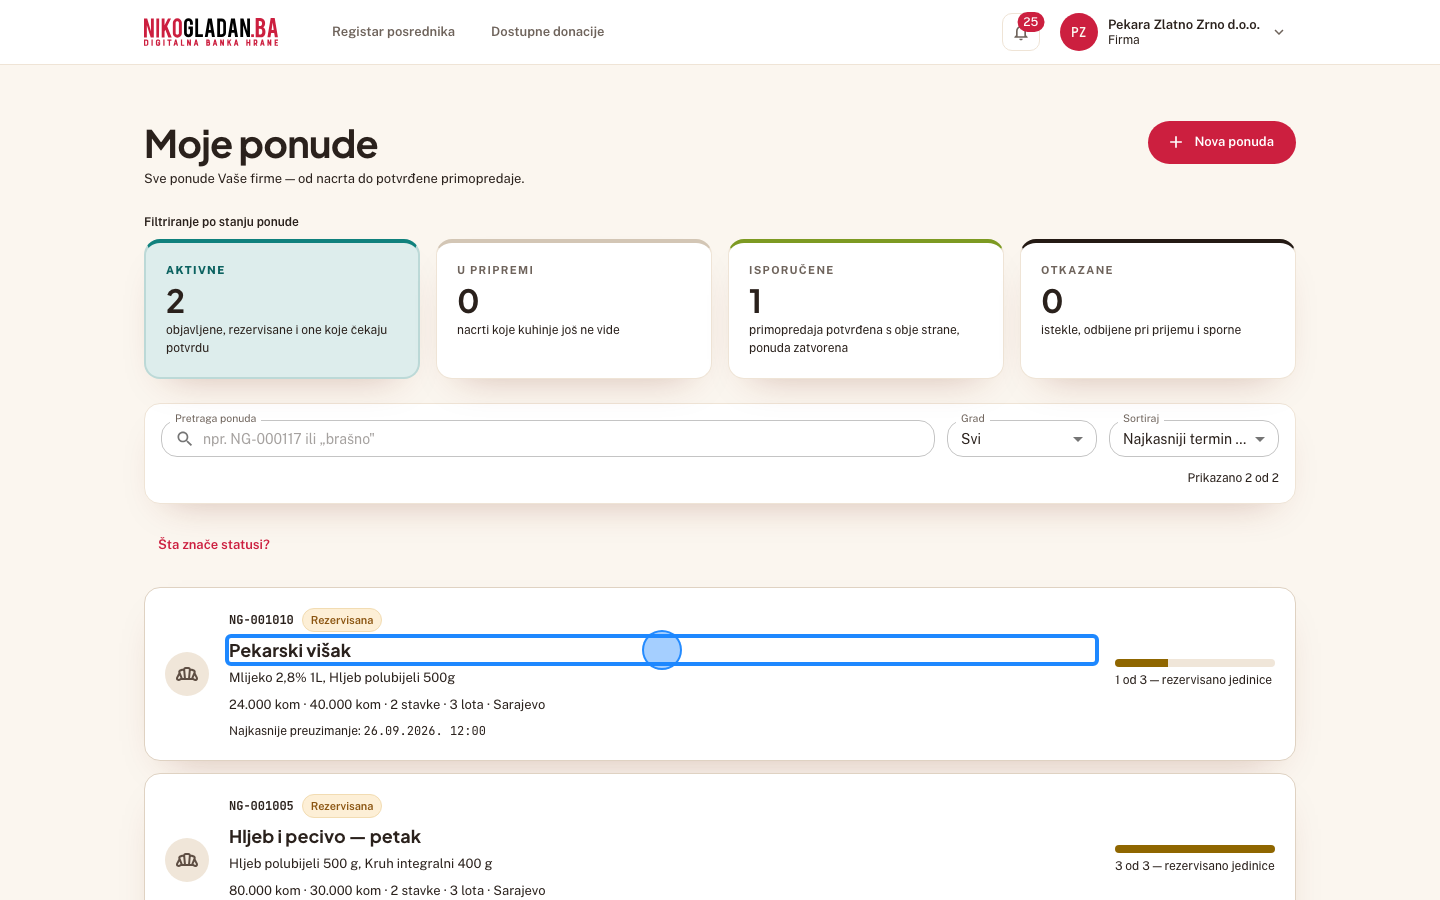Filter by Otkazane offers

(x=1158, y=309)
